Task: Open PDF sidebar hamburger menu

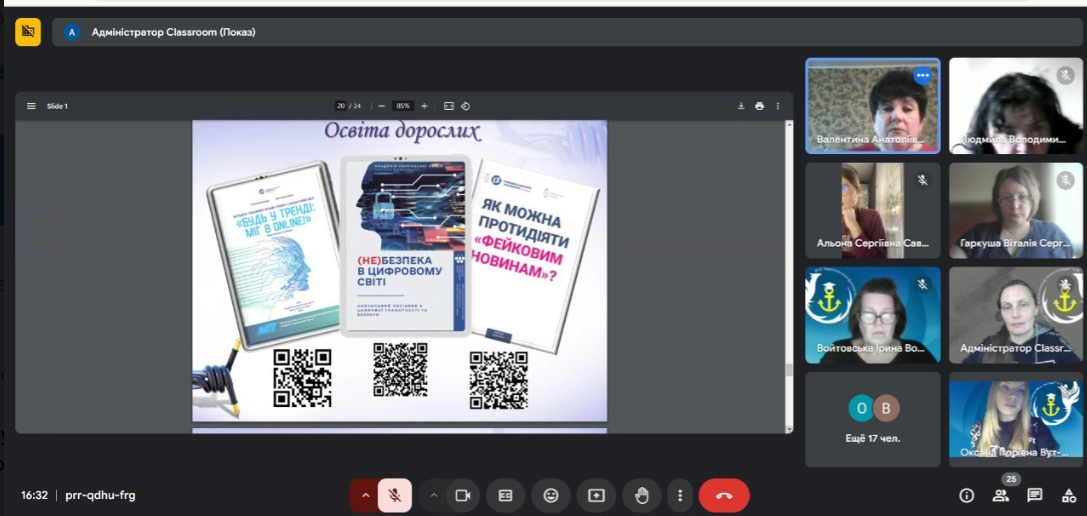Action: tap(31, 106)
